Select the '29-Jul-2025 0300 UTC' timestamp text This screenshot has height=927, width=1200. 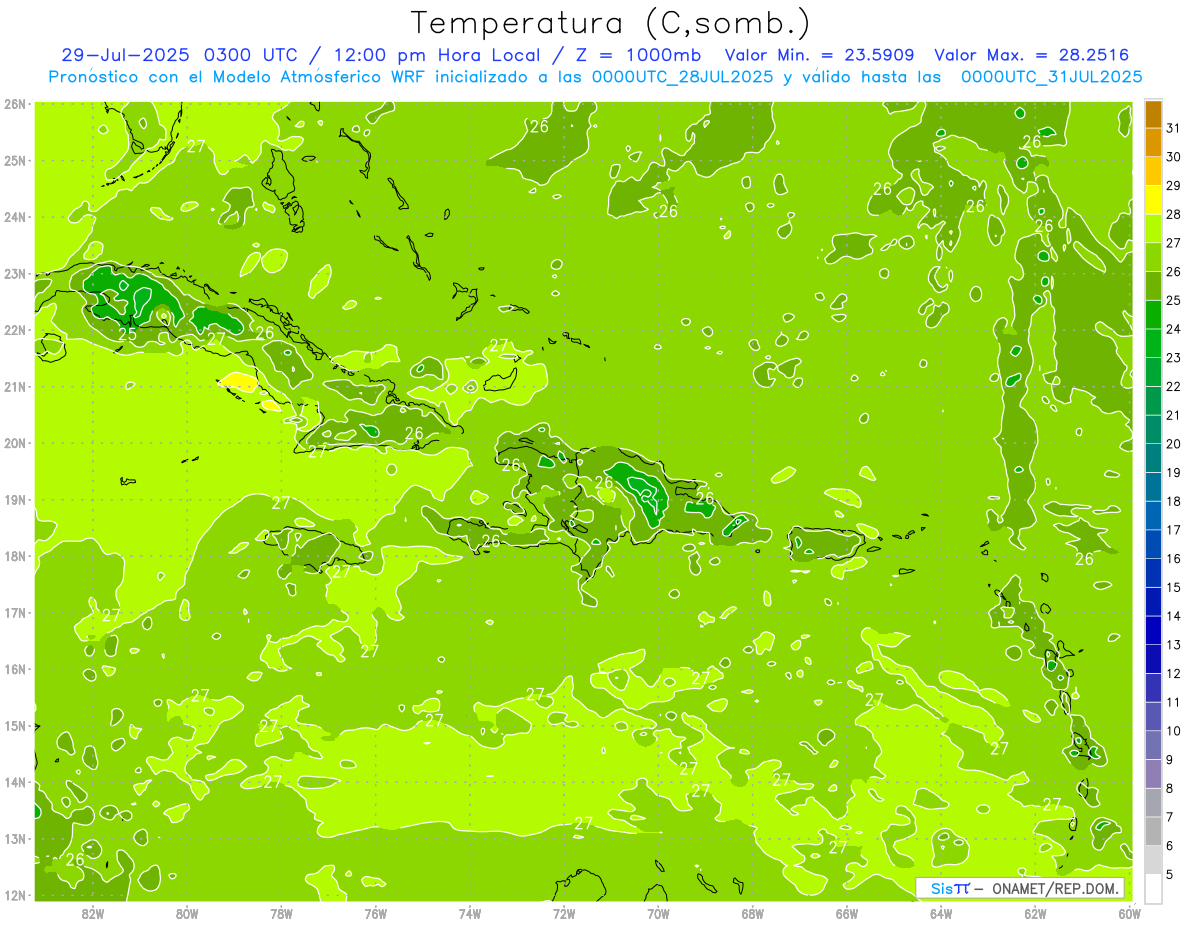pyautogui.click(x=177, y=55)
